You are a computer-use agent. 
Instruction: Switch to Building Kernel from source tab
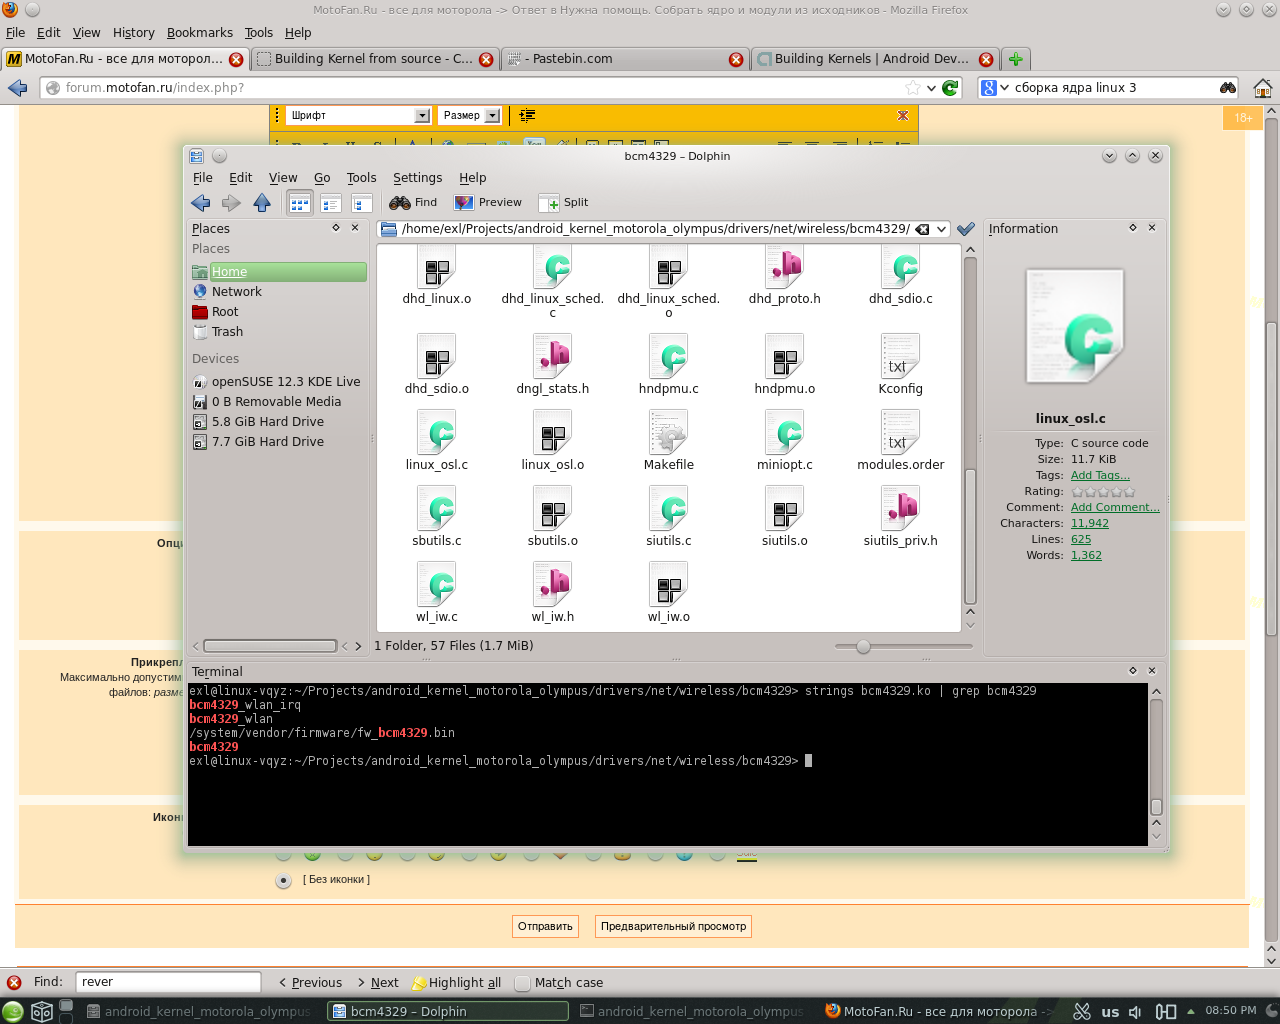[x=375, y=59]
